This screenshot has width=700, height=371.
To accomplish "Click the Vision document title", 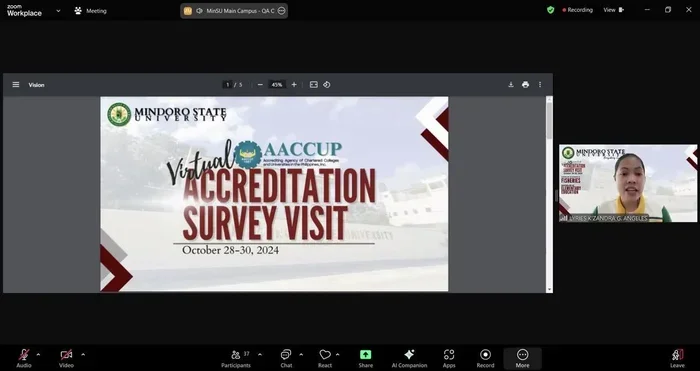I will coord(36,85).
